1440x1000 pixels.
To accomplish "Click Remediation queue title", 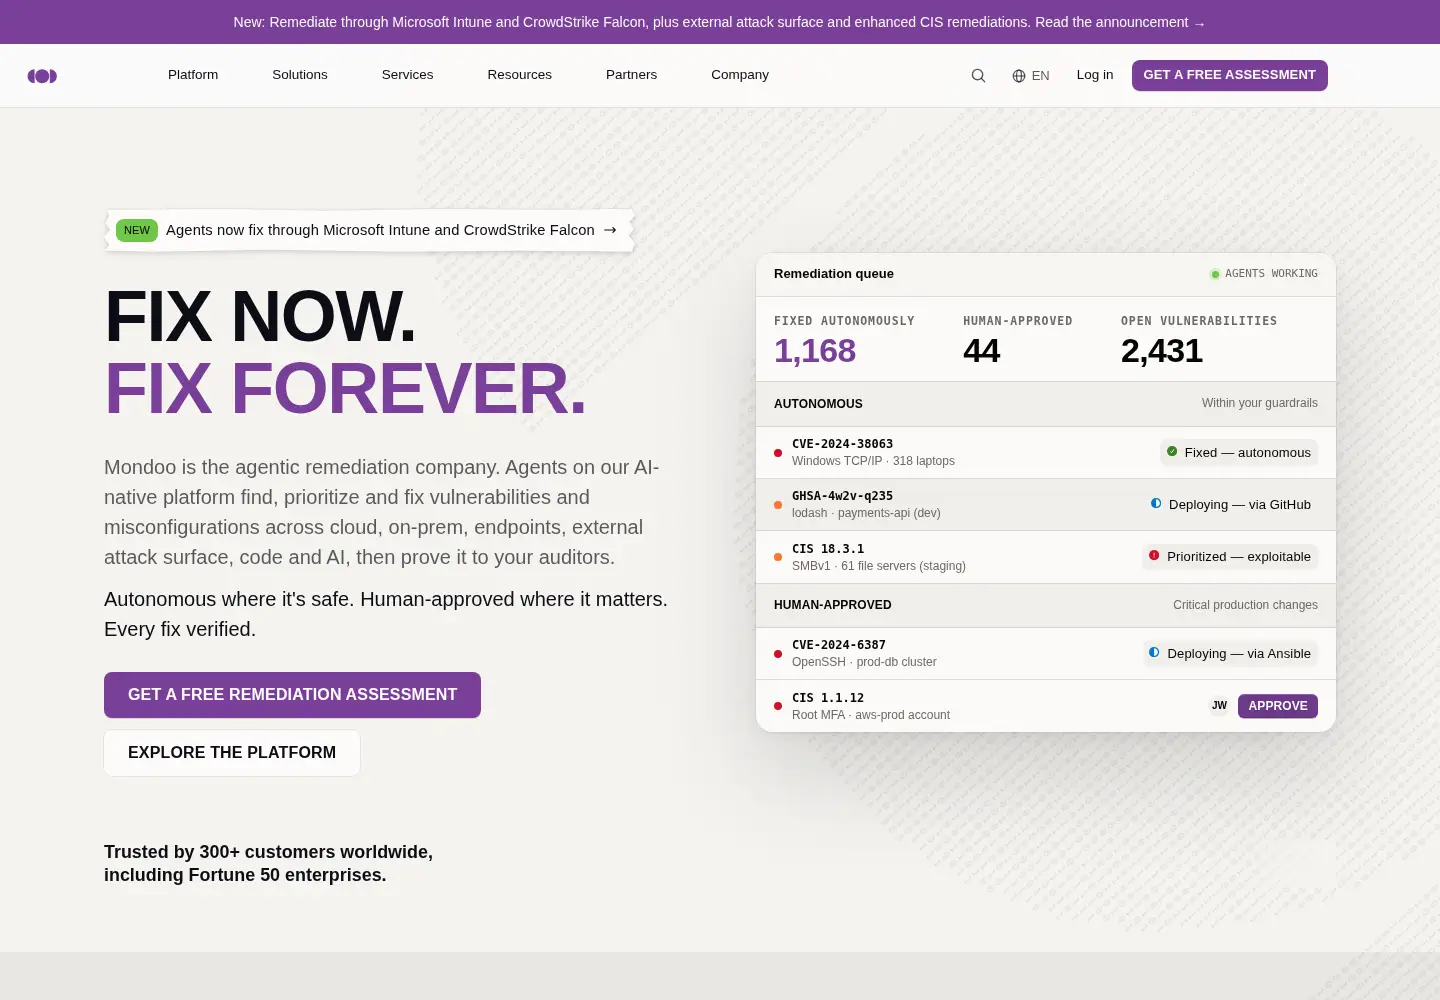I will [834, 274].
